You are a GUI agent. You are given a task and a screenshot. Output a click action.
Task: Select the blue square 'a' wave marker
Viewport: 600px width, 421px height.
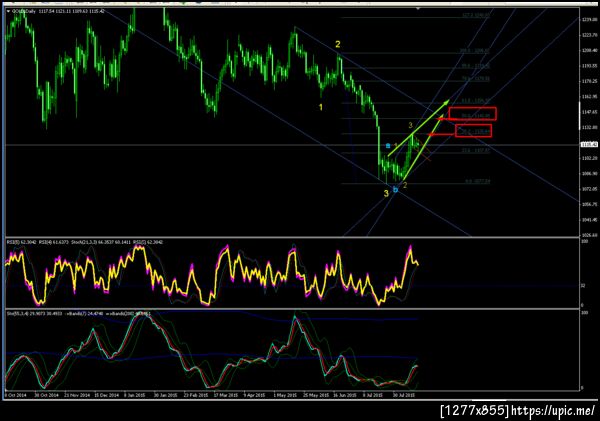point(388,146)
